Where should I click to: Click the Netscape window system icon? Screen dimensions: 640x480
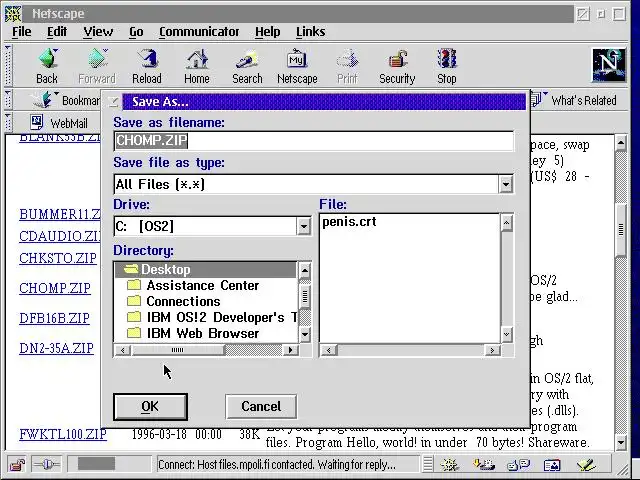pos(13,13)
